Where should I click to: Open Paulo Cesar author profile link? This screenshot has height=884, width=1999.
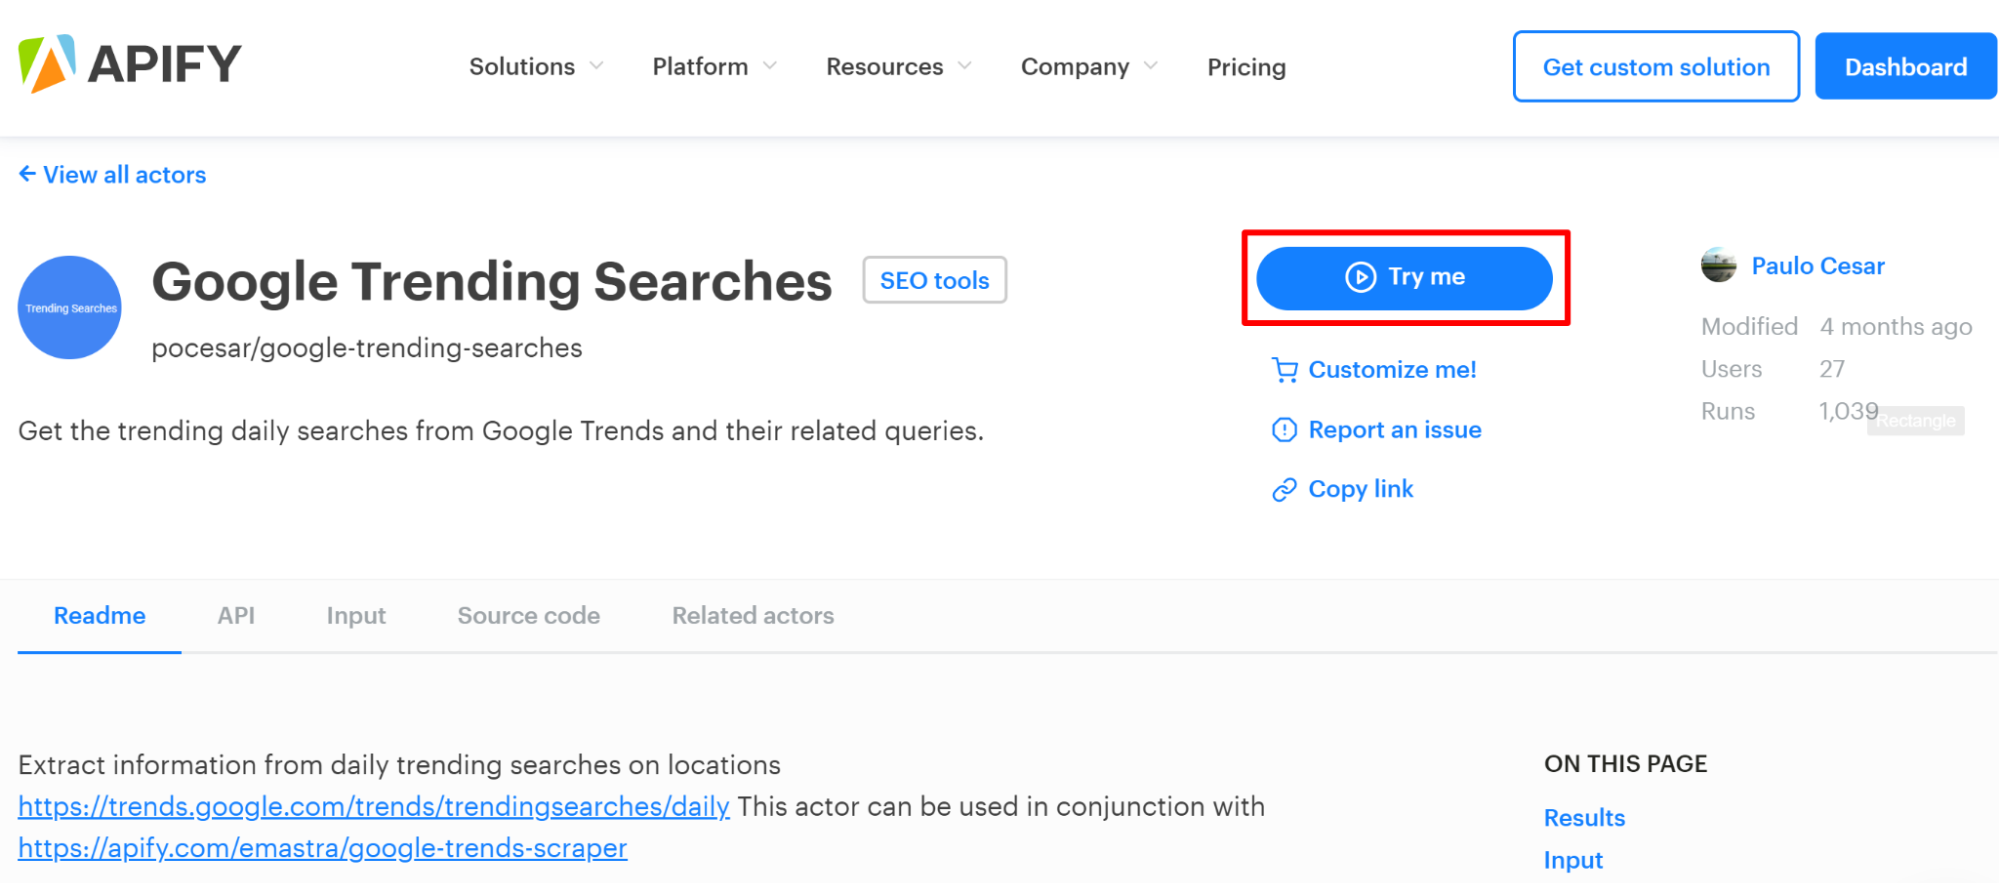[1818, 266]
